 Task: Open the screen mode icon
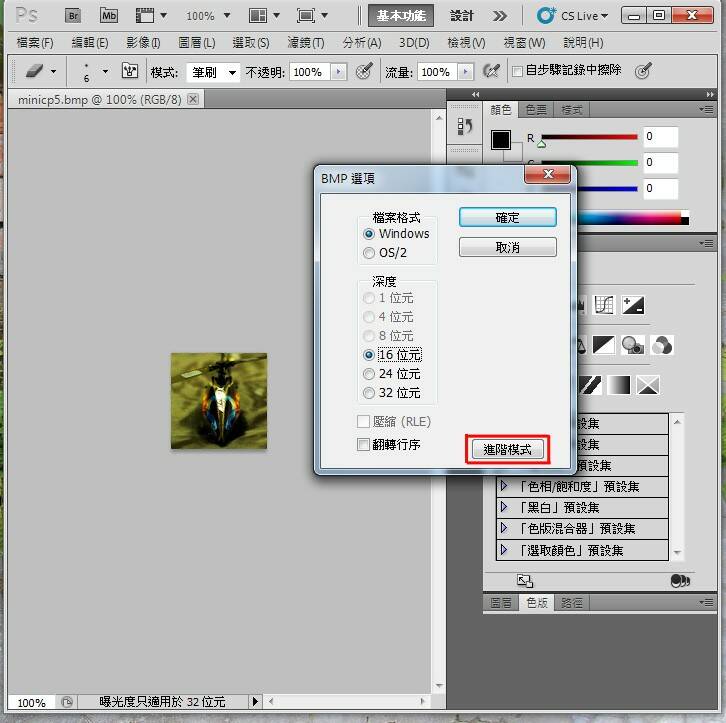pos(306,16)
